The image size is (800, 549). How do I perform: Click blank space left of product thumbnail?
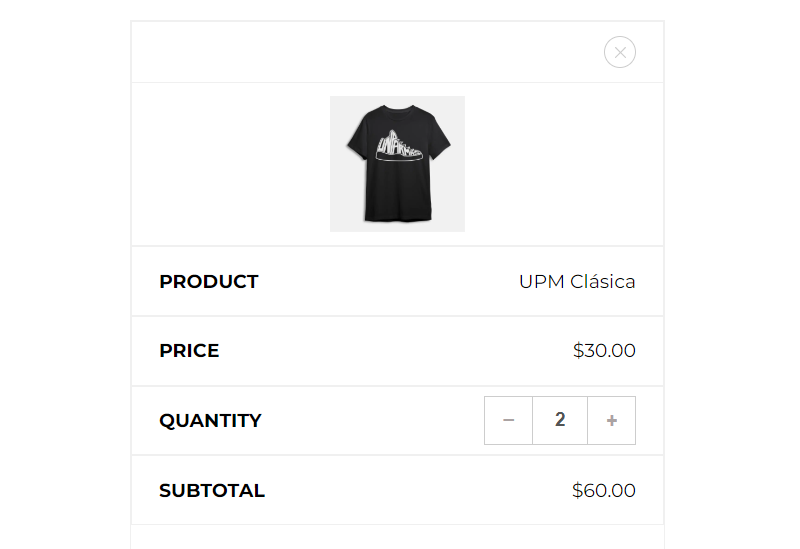point(230,164)
